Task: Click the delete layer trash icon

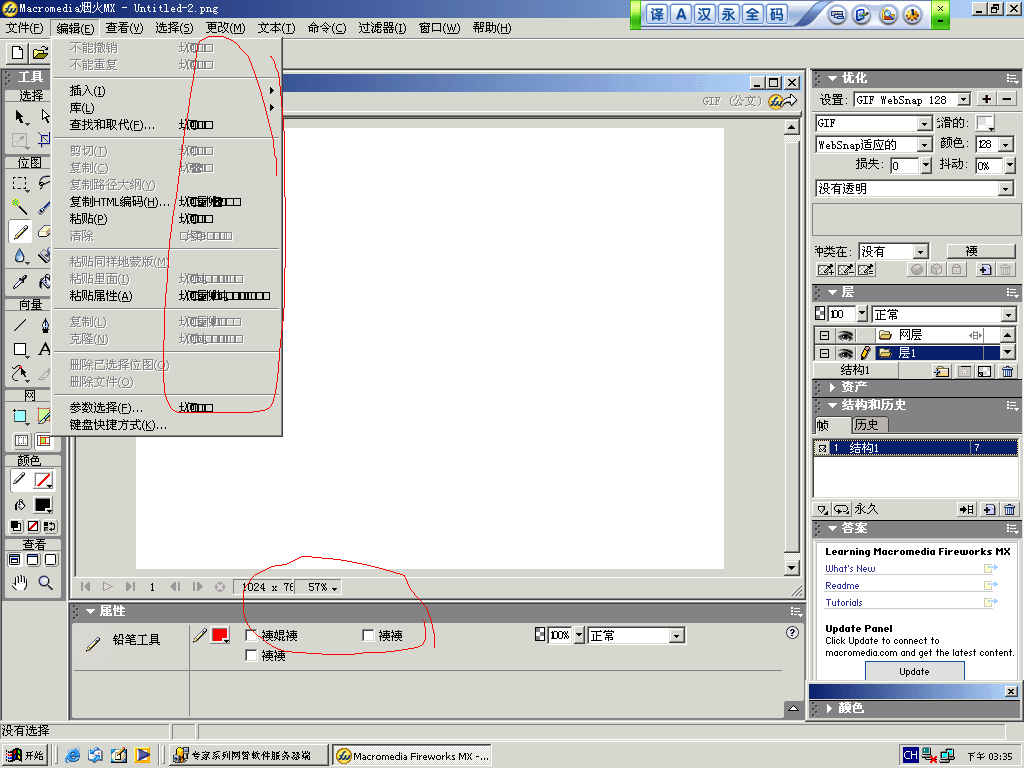Action: point(1007,371)
